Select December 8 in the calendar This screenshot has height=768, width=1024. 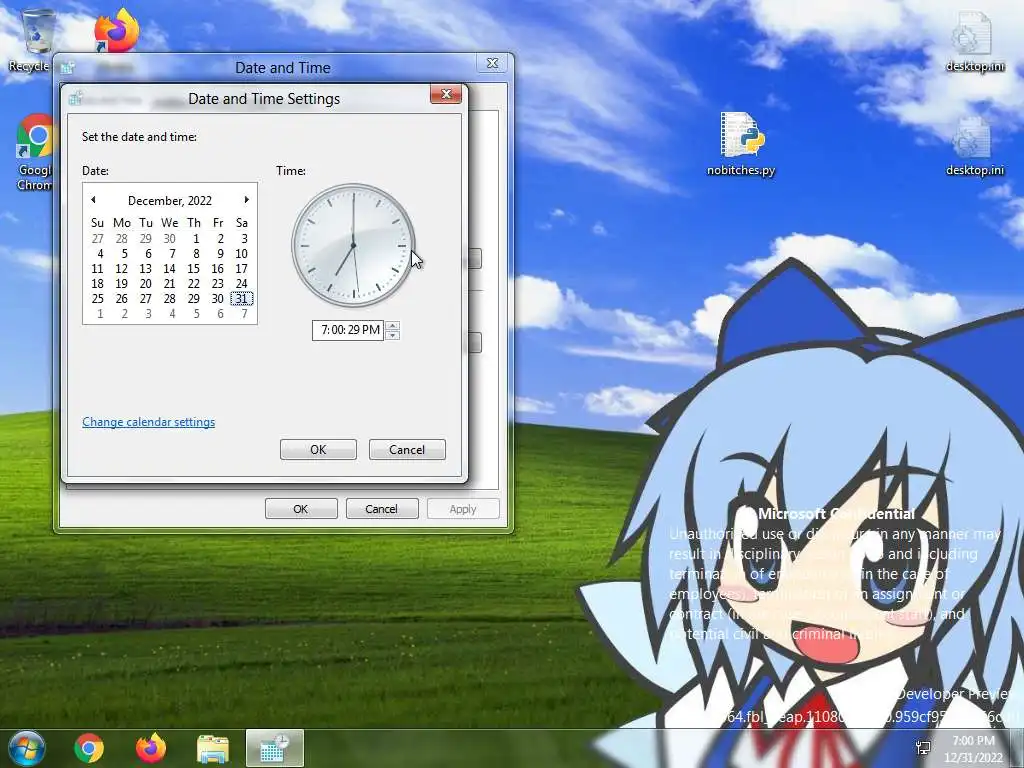(x=196, y=253)
